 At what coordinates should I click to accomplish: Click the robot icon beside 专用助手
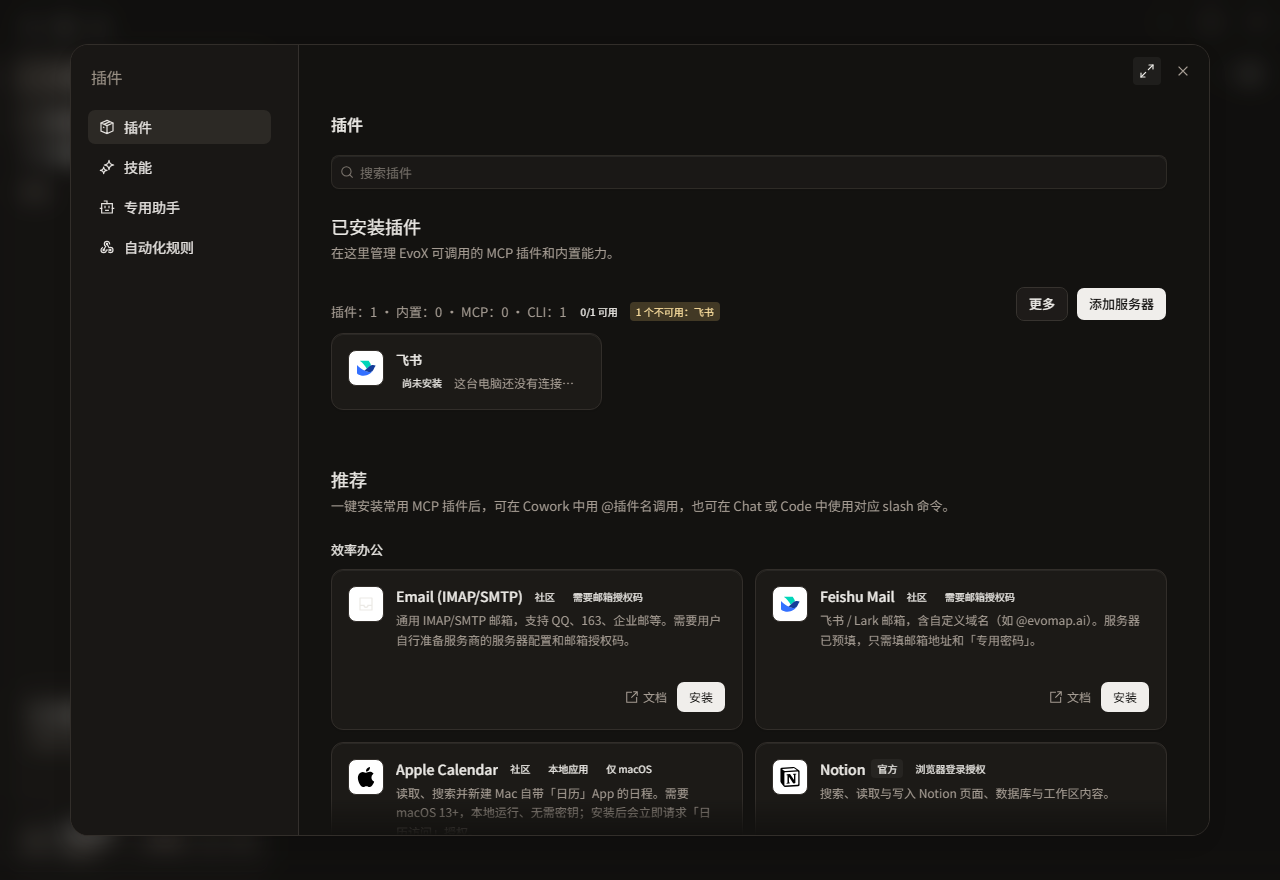(107, 207)
